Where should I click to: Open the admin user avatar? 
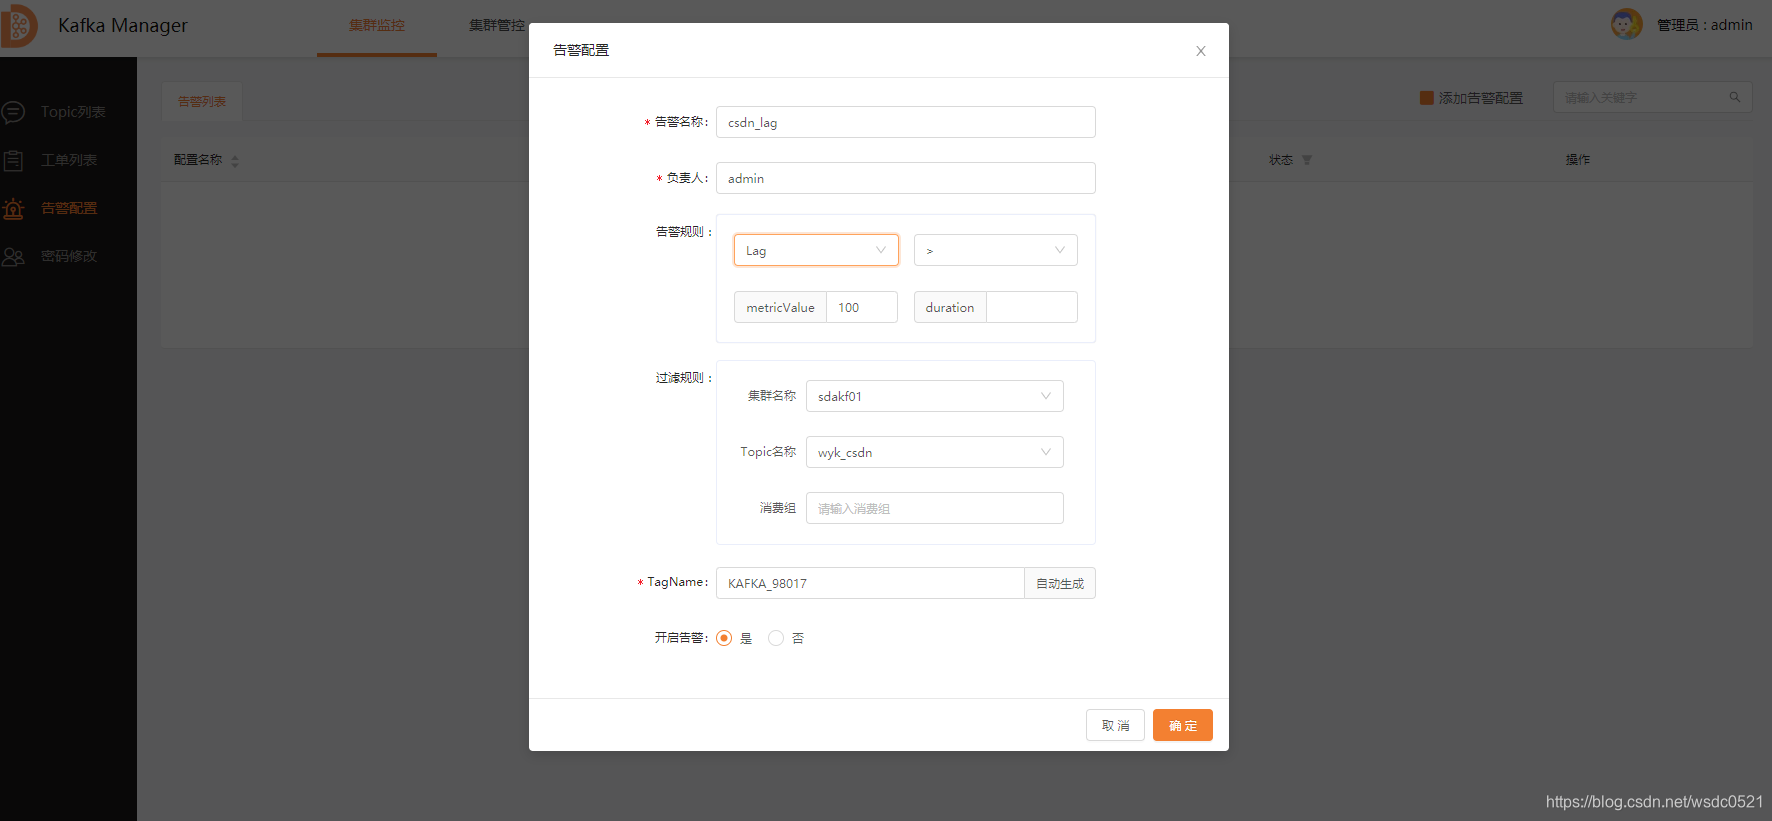click(x=1626, y=24)
